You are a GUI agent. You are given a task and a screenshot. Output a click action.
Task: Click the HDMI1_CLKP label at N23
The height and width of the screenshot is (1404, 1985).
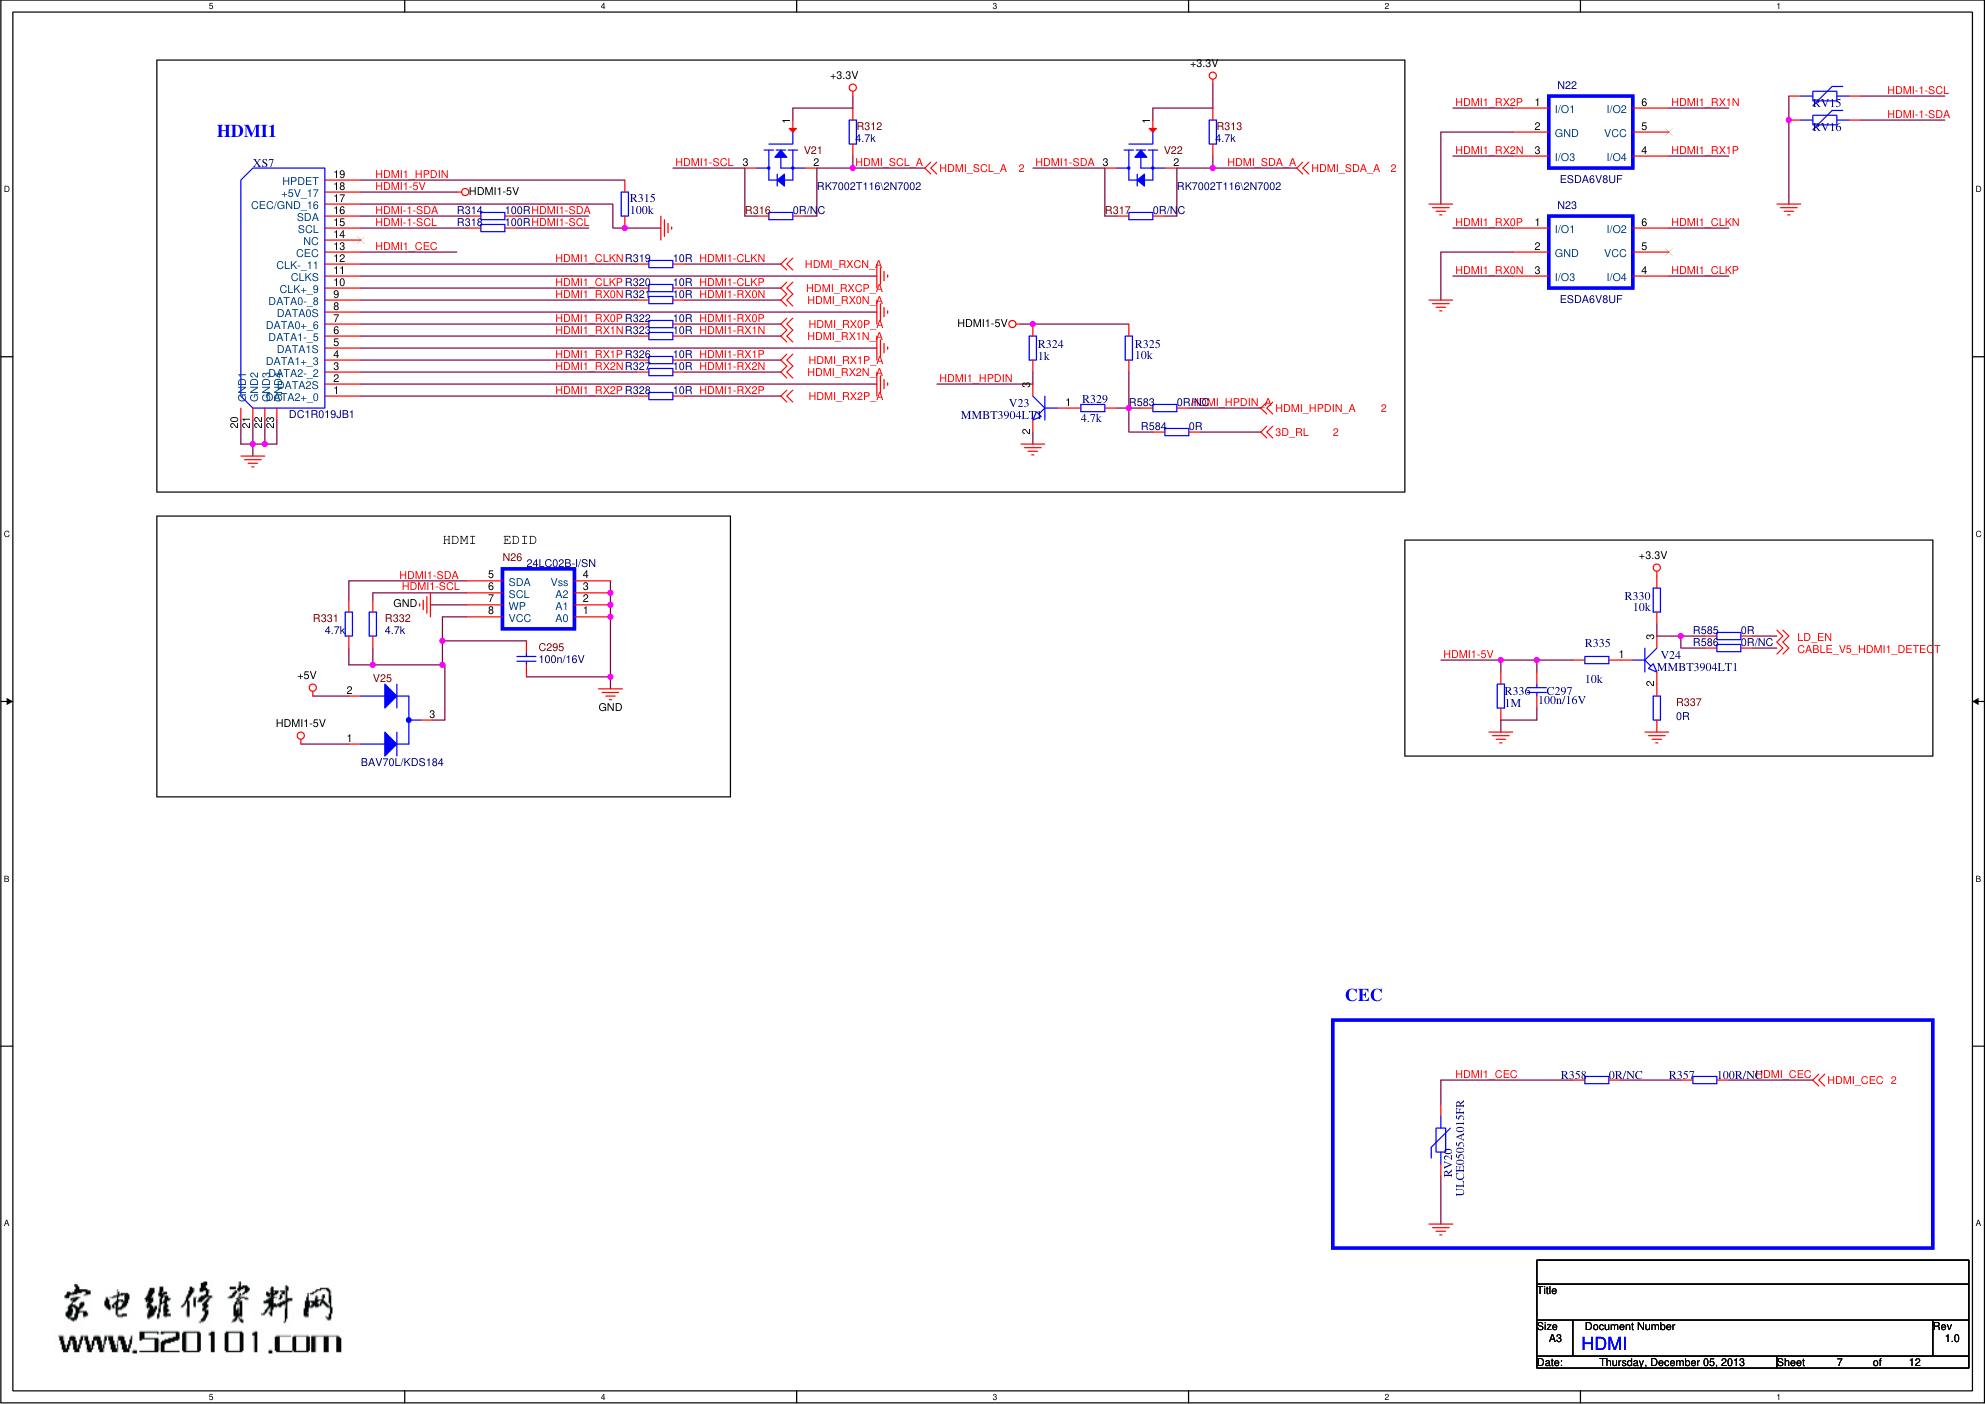(x=1704, y=270)
